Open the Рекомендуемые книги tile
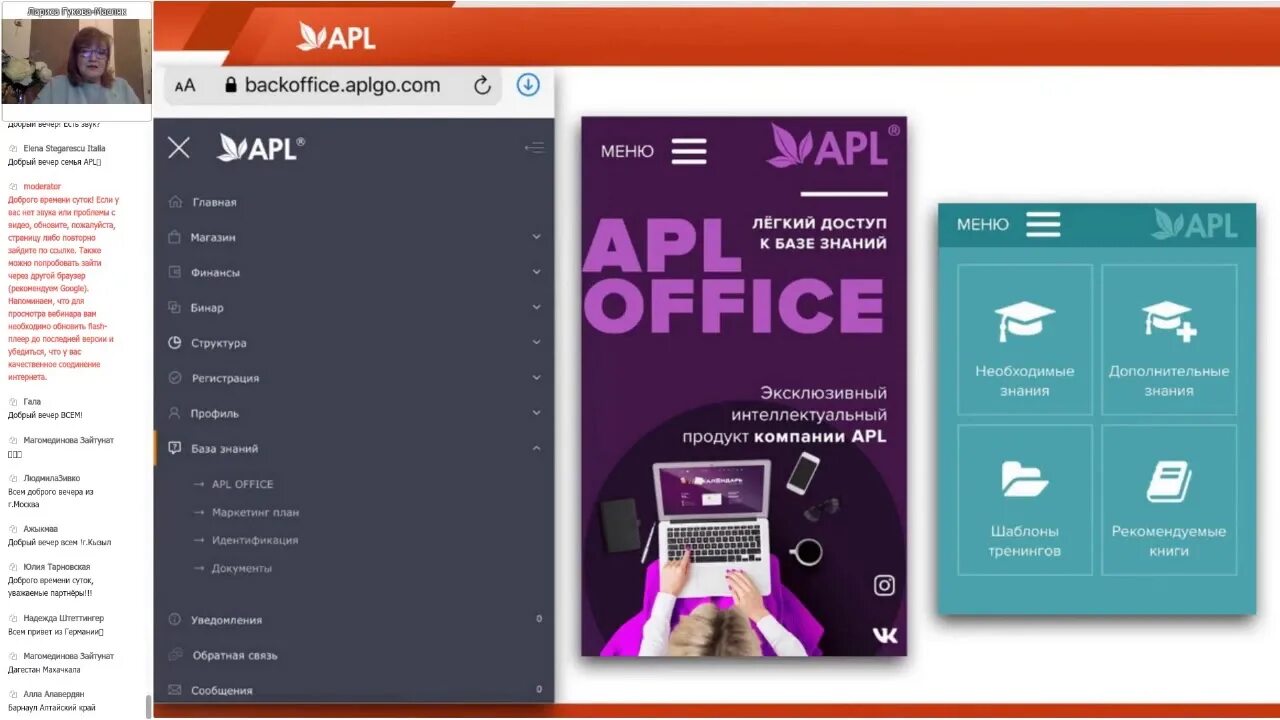The width and height of the screenshot is (1280, 720). [x=1169, y=500]
